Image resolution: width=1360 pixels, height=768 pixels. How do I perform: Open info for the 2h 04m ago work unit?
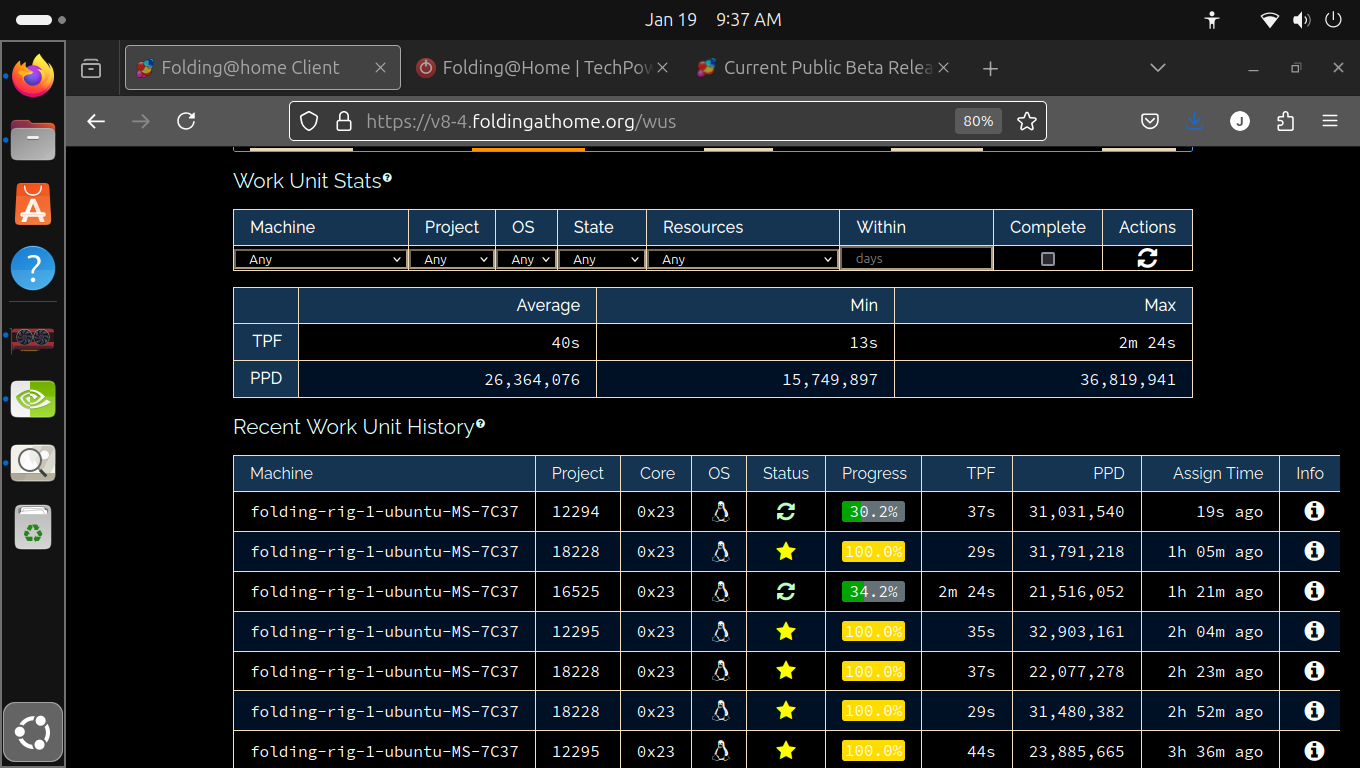(1314, 631)
